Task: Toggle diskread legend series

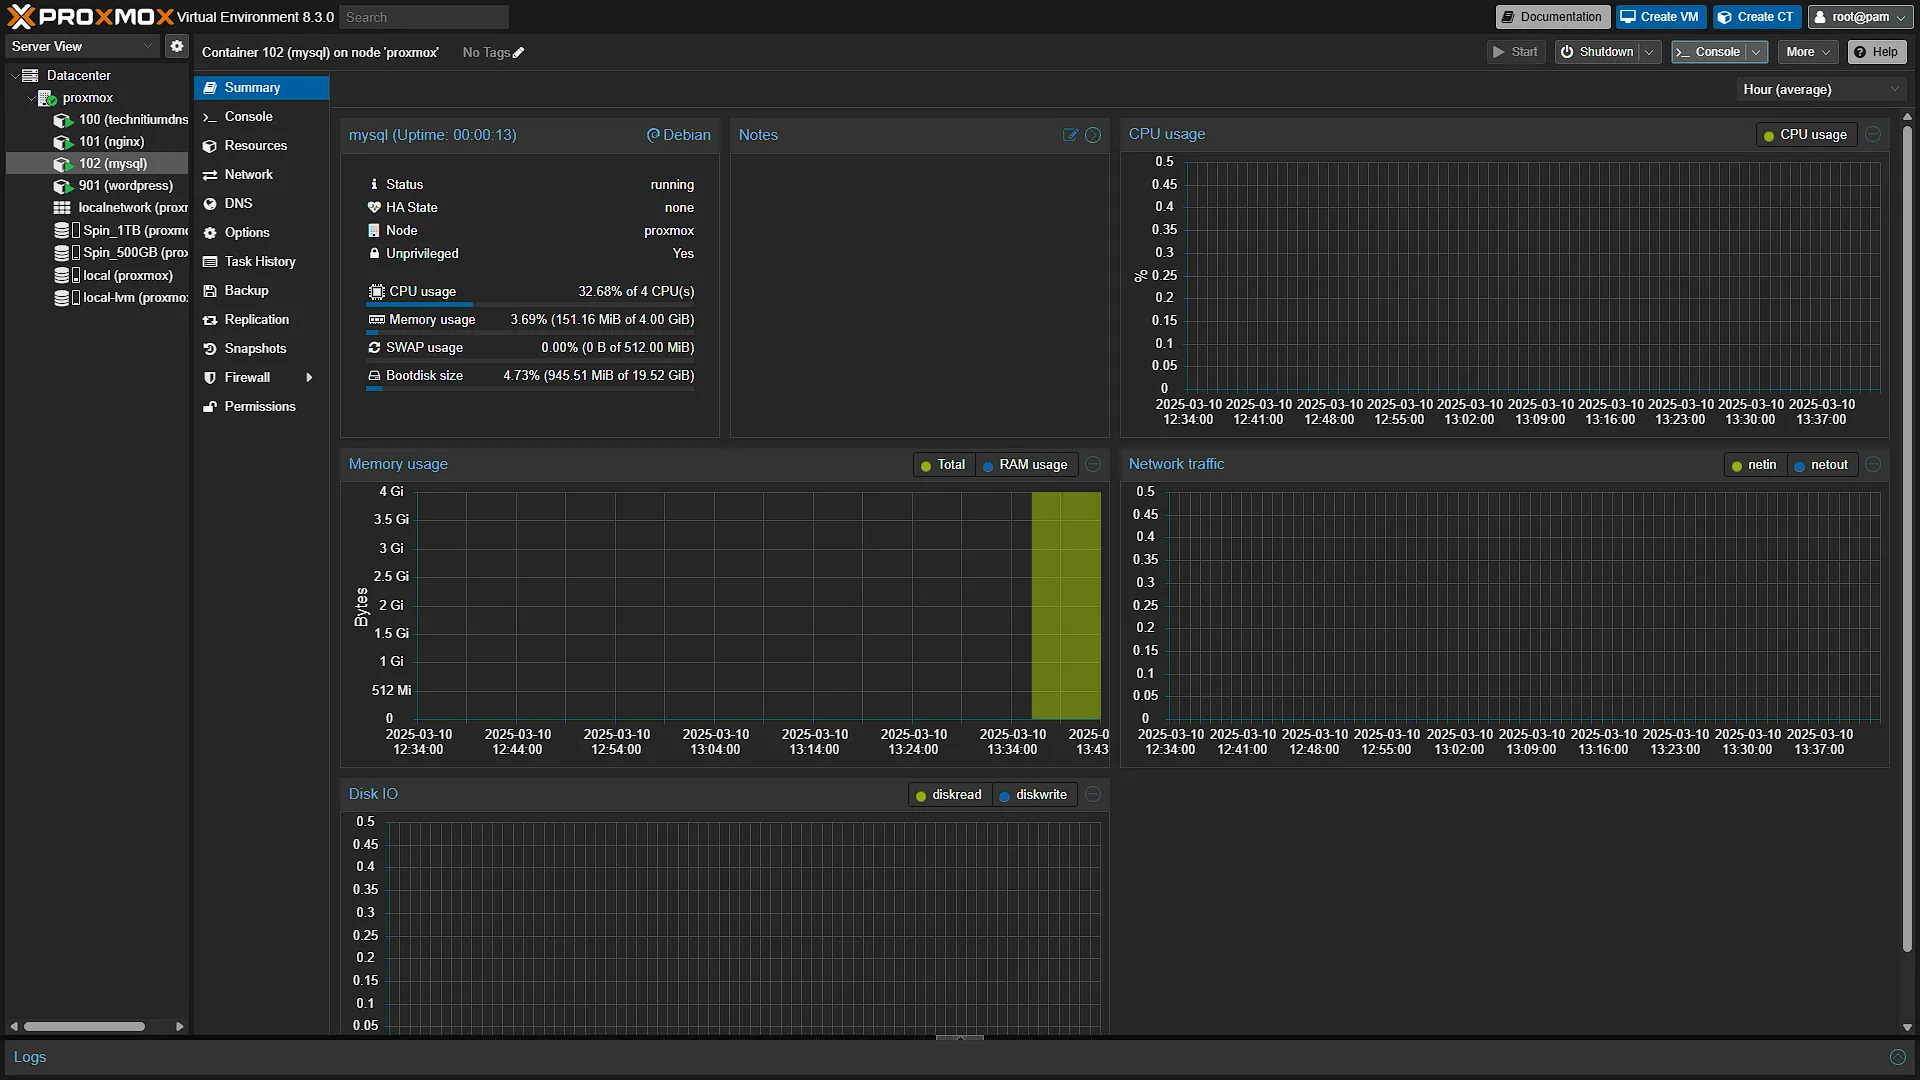Action: [949, 795]
